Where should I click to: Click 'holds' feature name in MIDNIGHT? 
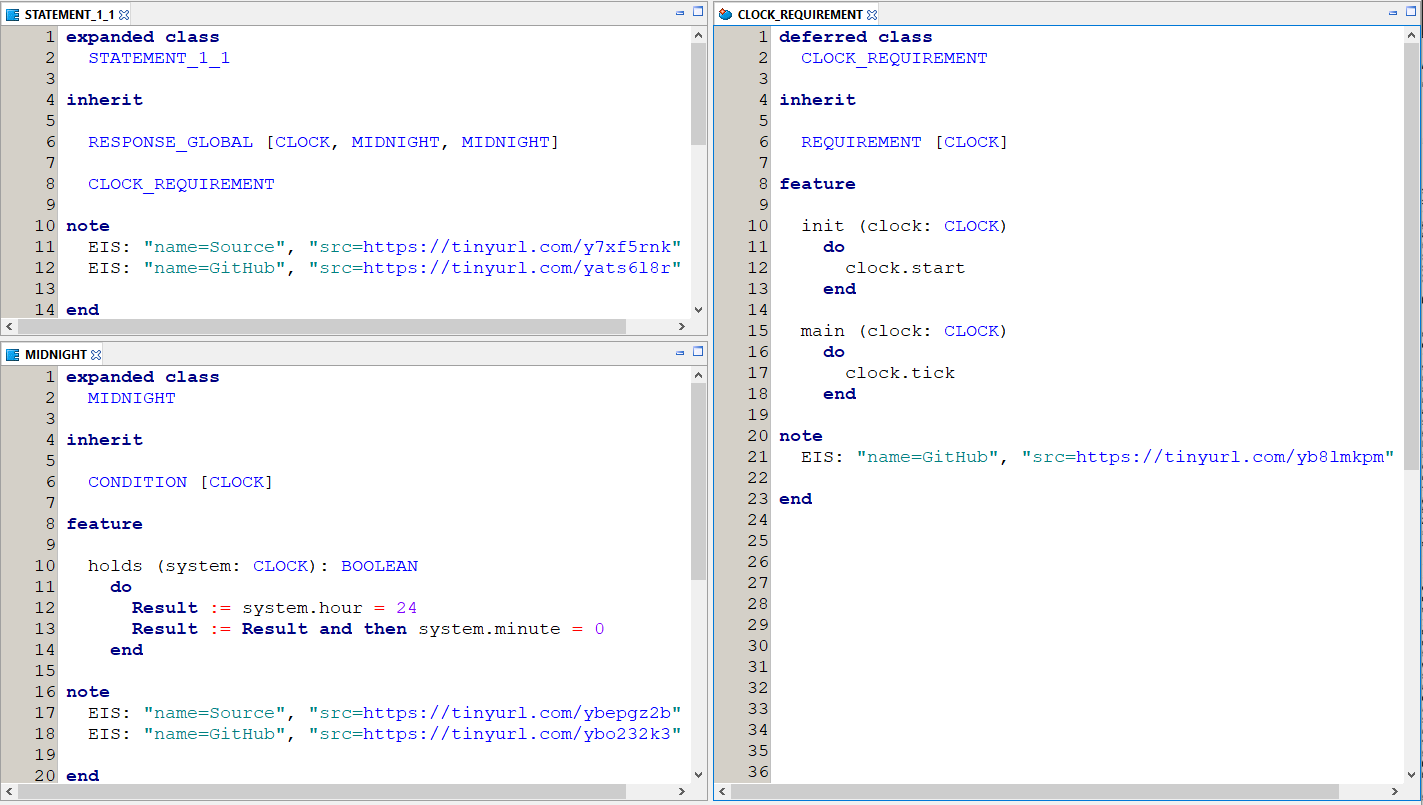(115, 566)
